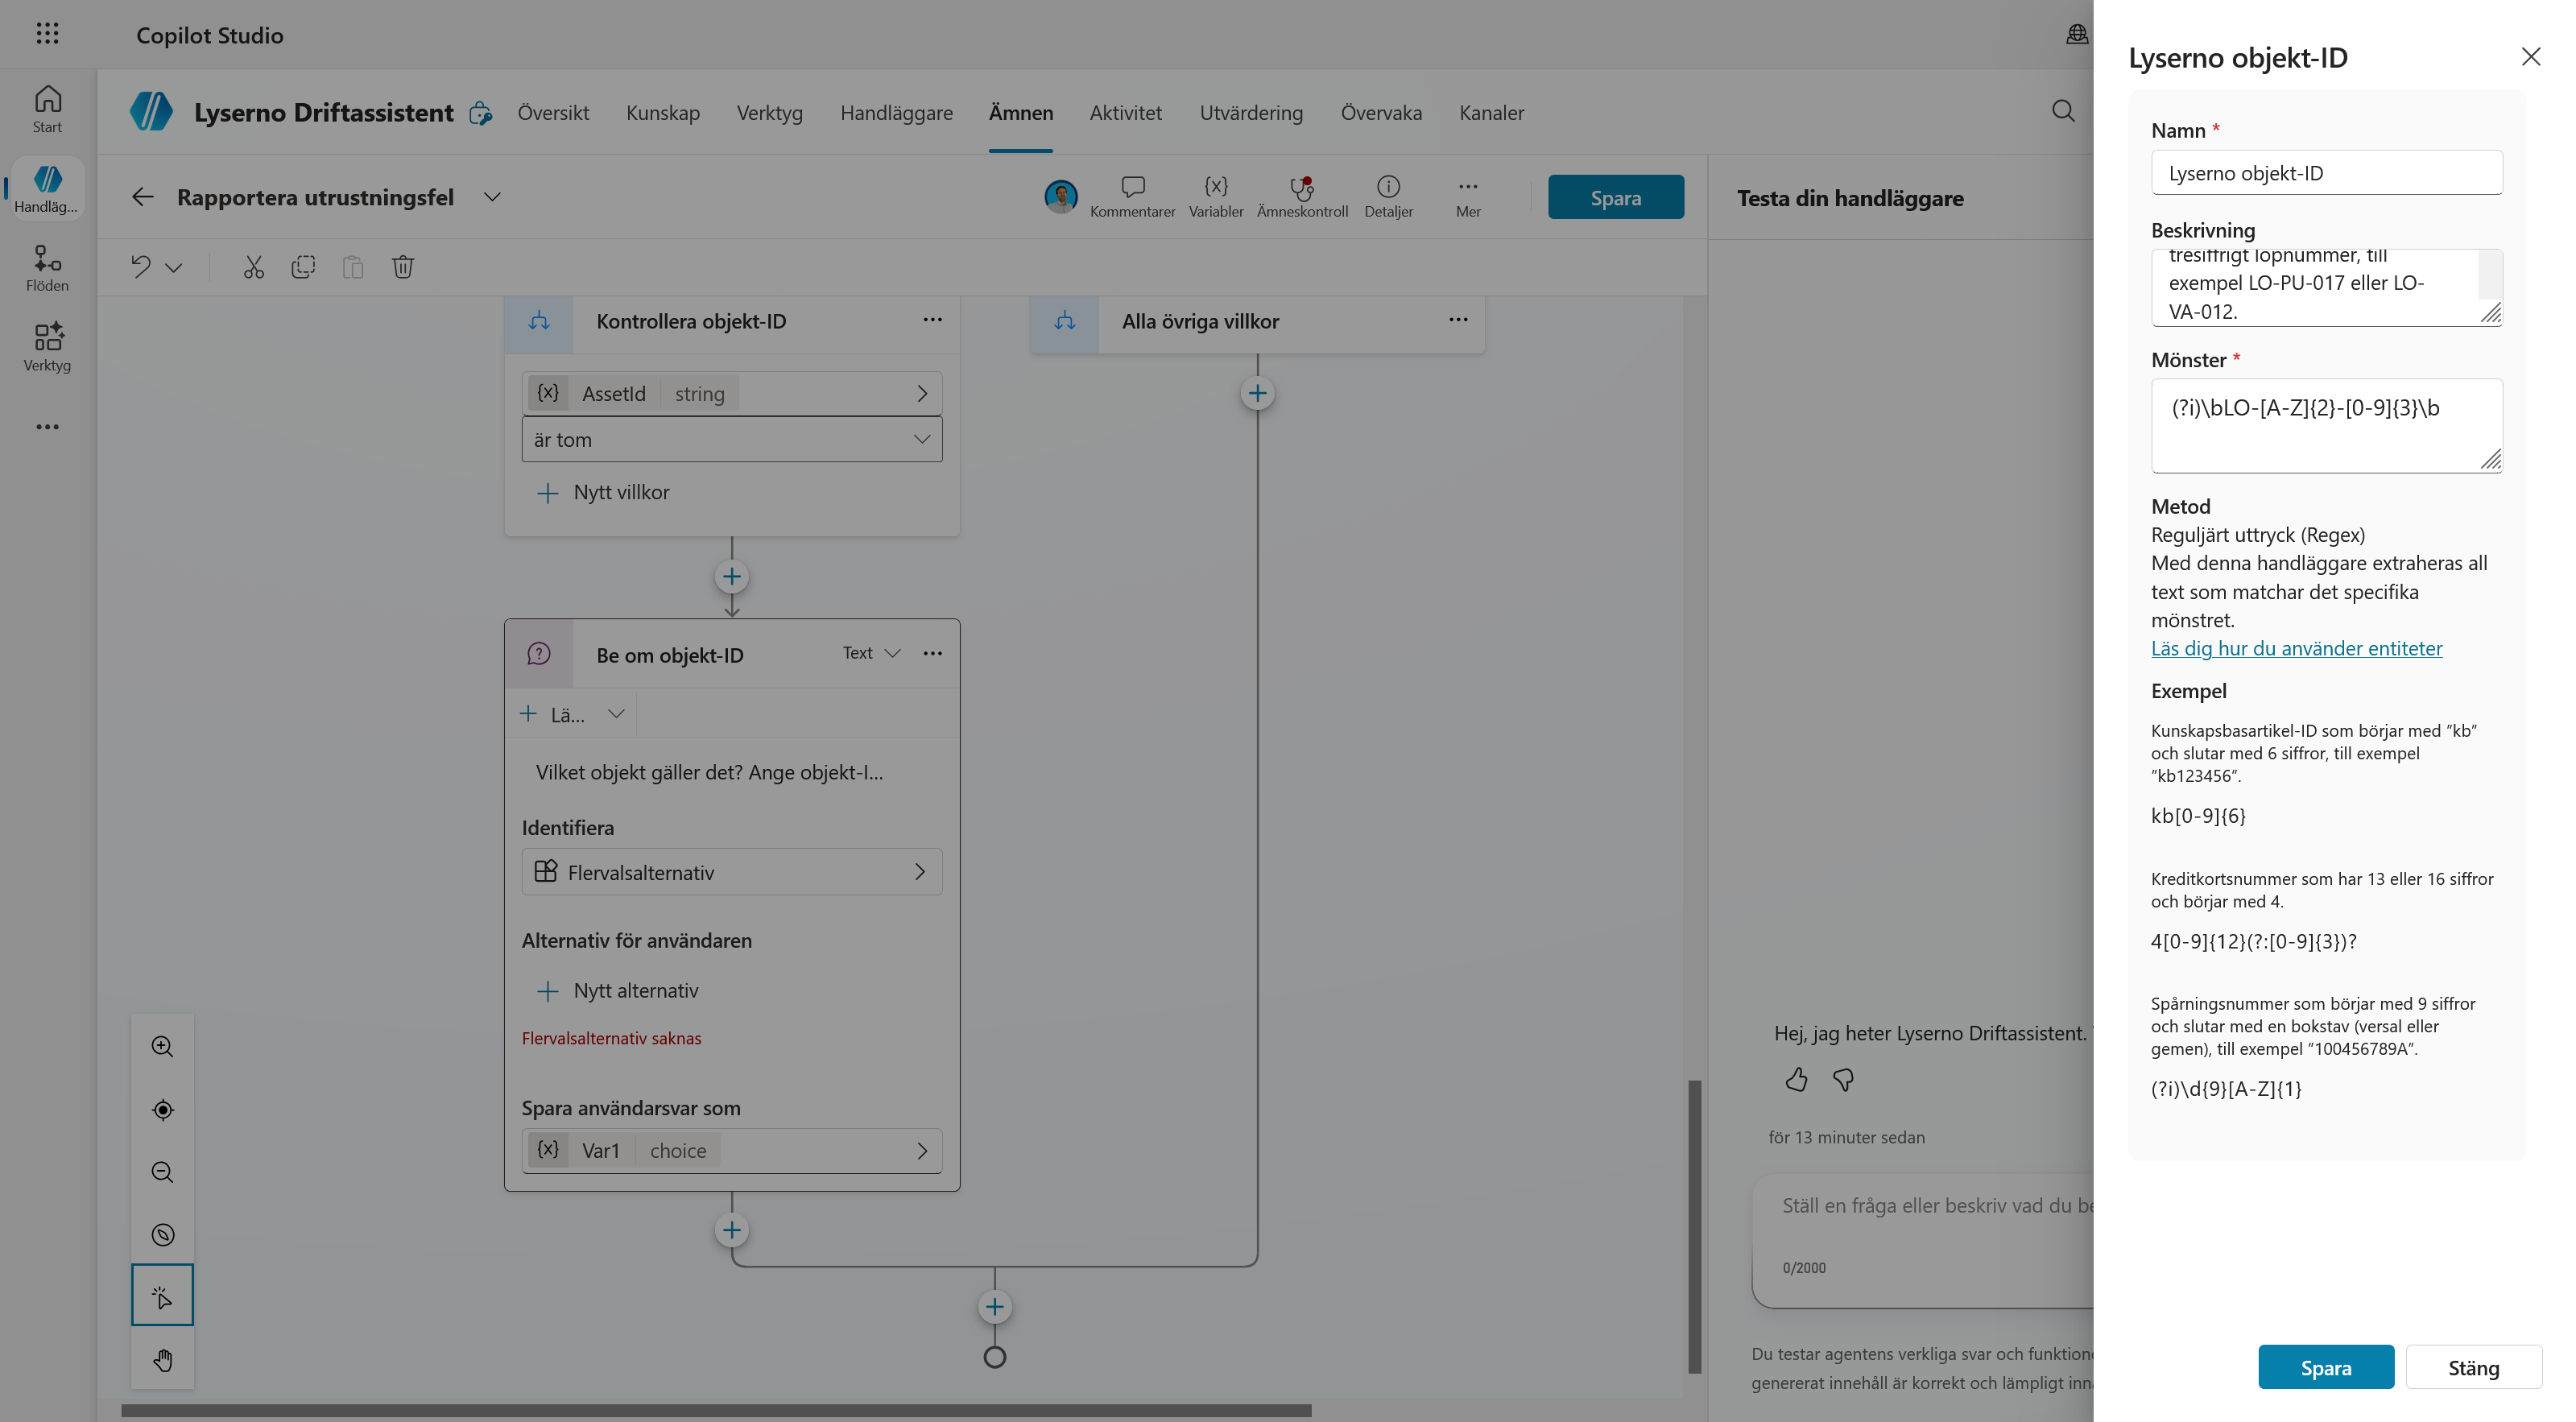Click the zoom in canvas icon
This screenshot has height=1422, width=2576.
(x=162, y=1047)
